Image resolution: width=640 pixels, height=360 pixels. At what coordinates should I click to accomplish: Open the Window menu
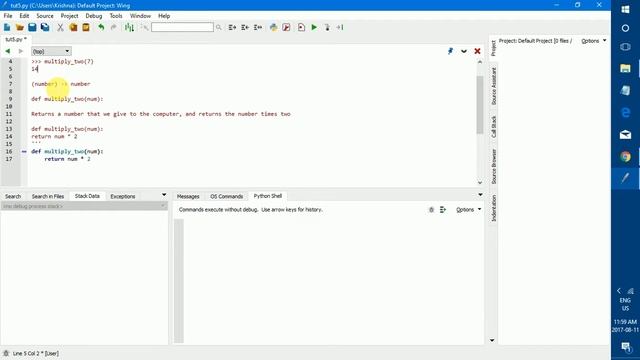point(140,16)
